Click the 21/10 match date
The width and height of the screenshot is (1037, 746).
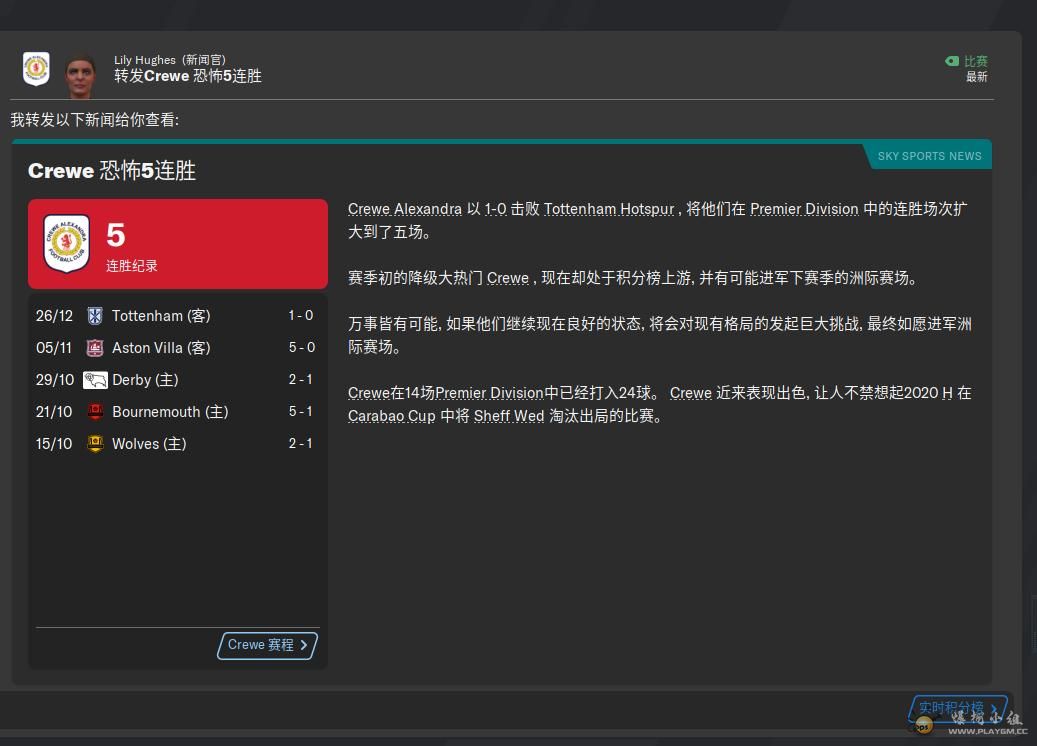54,411
